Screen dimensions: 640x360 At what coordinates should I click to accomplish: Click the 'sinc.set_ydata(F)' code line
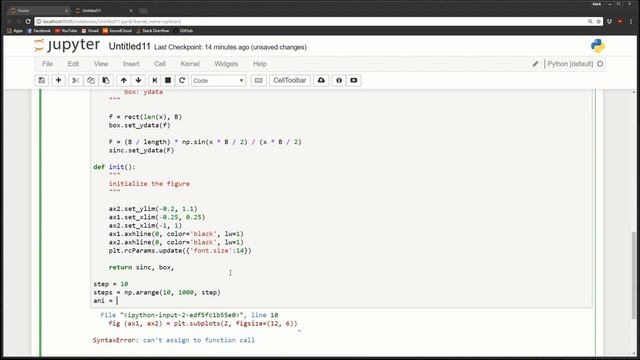[141, 150]
